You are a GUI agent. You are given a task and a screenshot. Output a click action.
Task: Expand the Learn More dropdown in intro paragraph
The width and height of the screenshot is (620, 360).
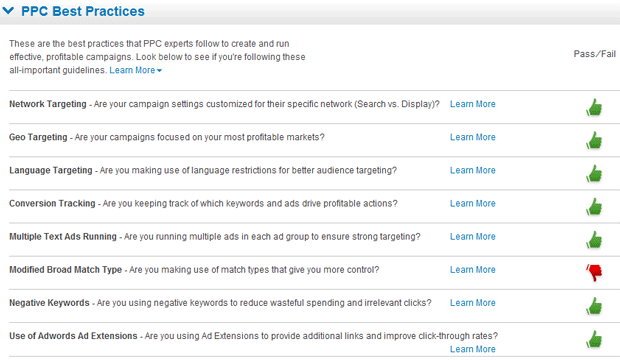136,70
